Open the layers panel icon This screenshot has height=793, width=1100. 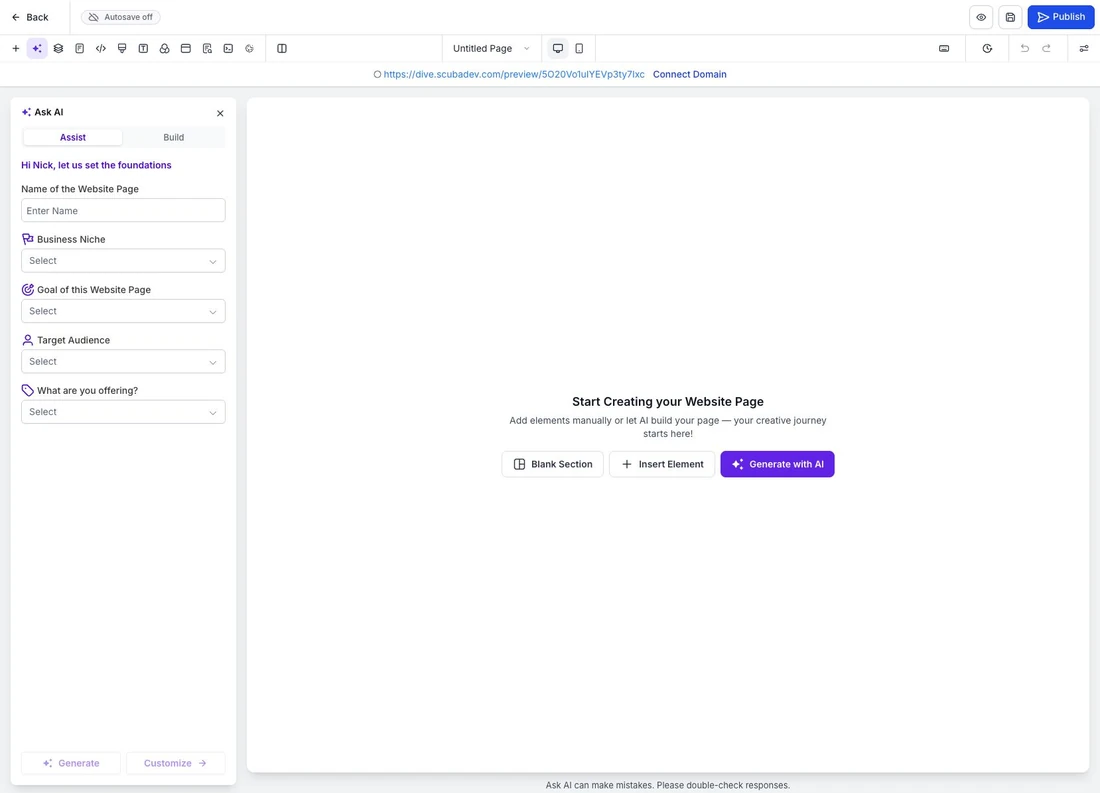click(x=58, y=48)
